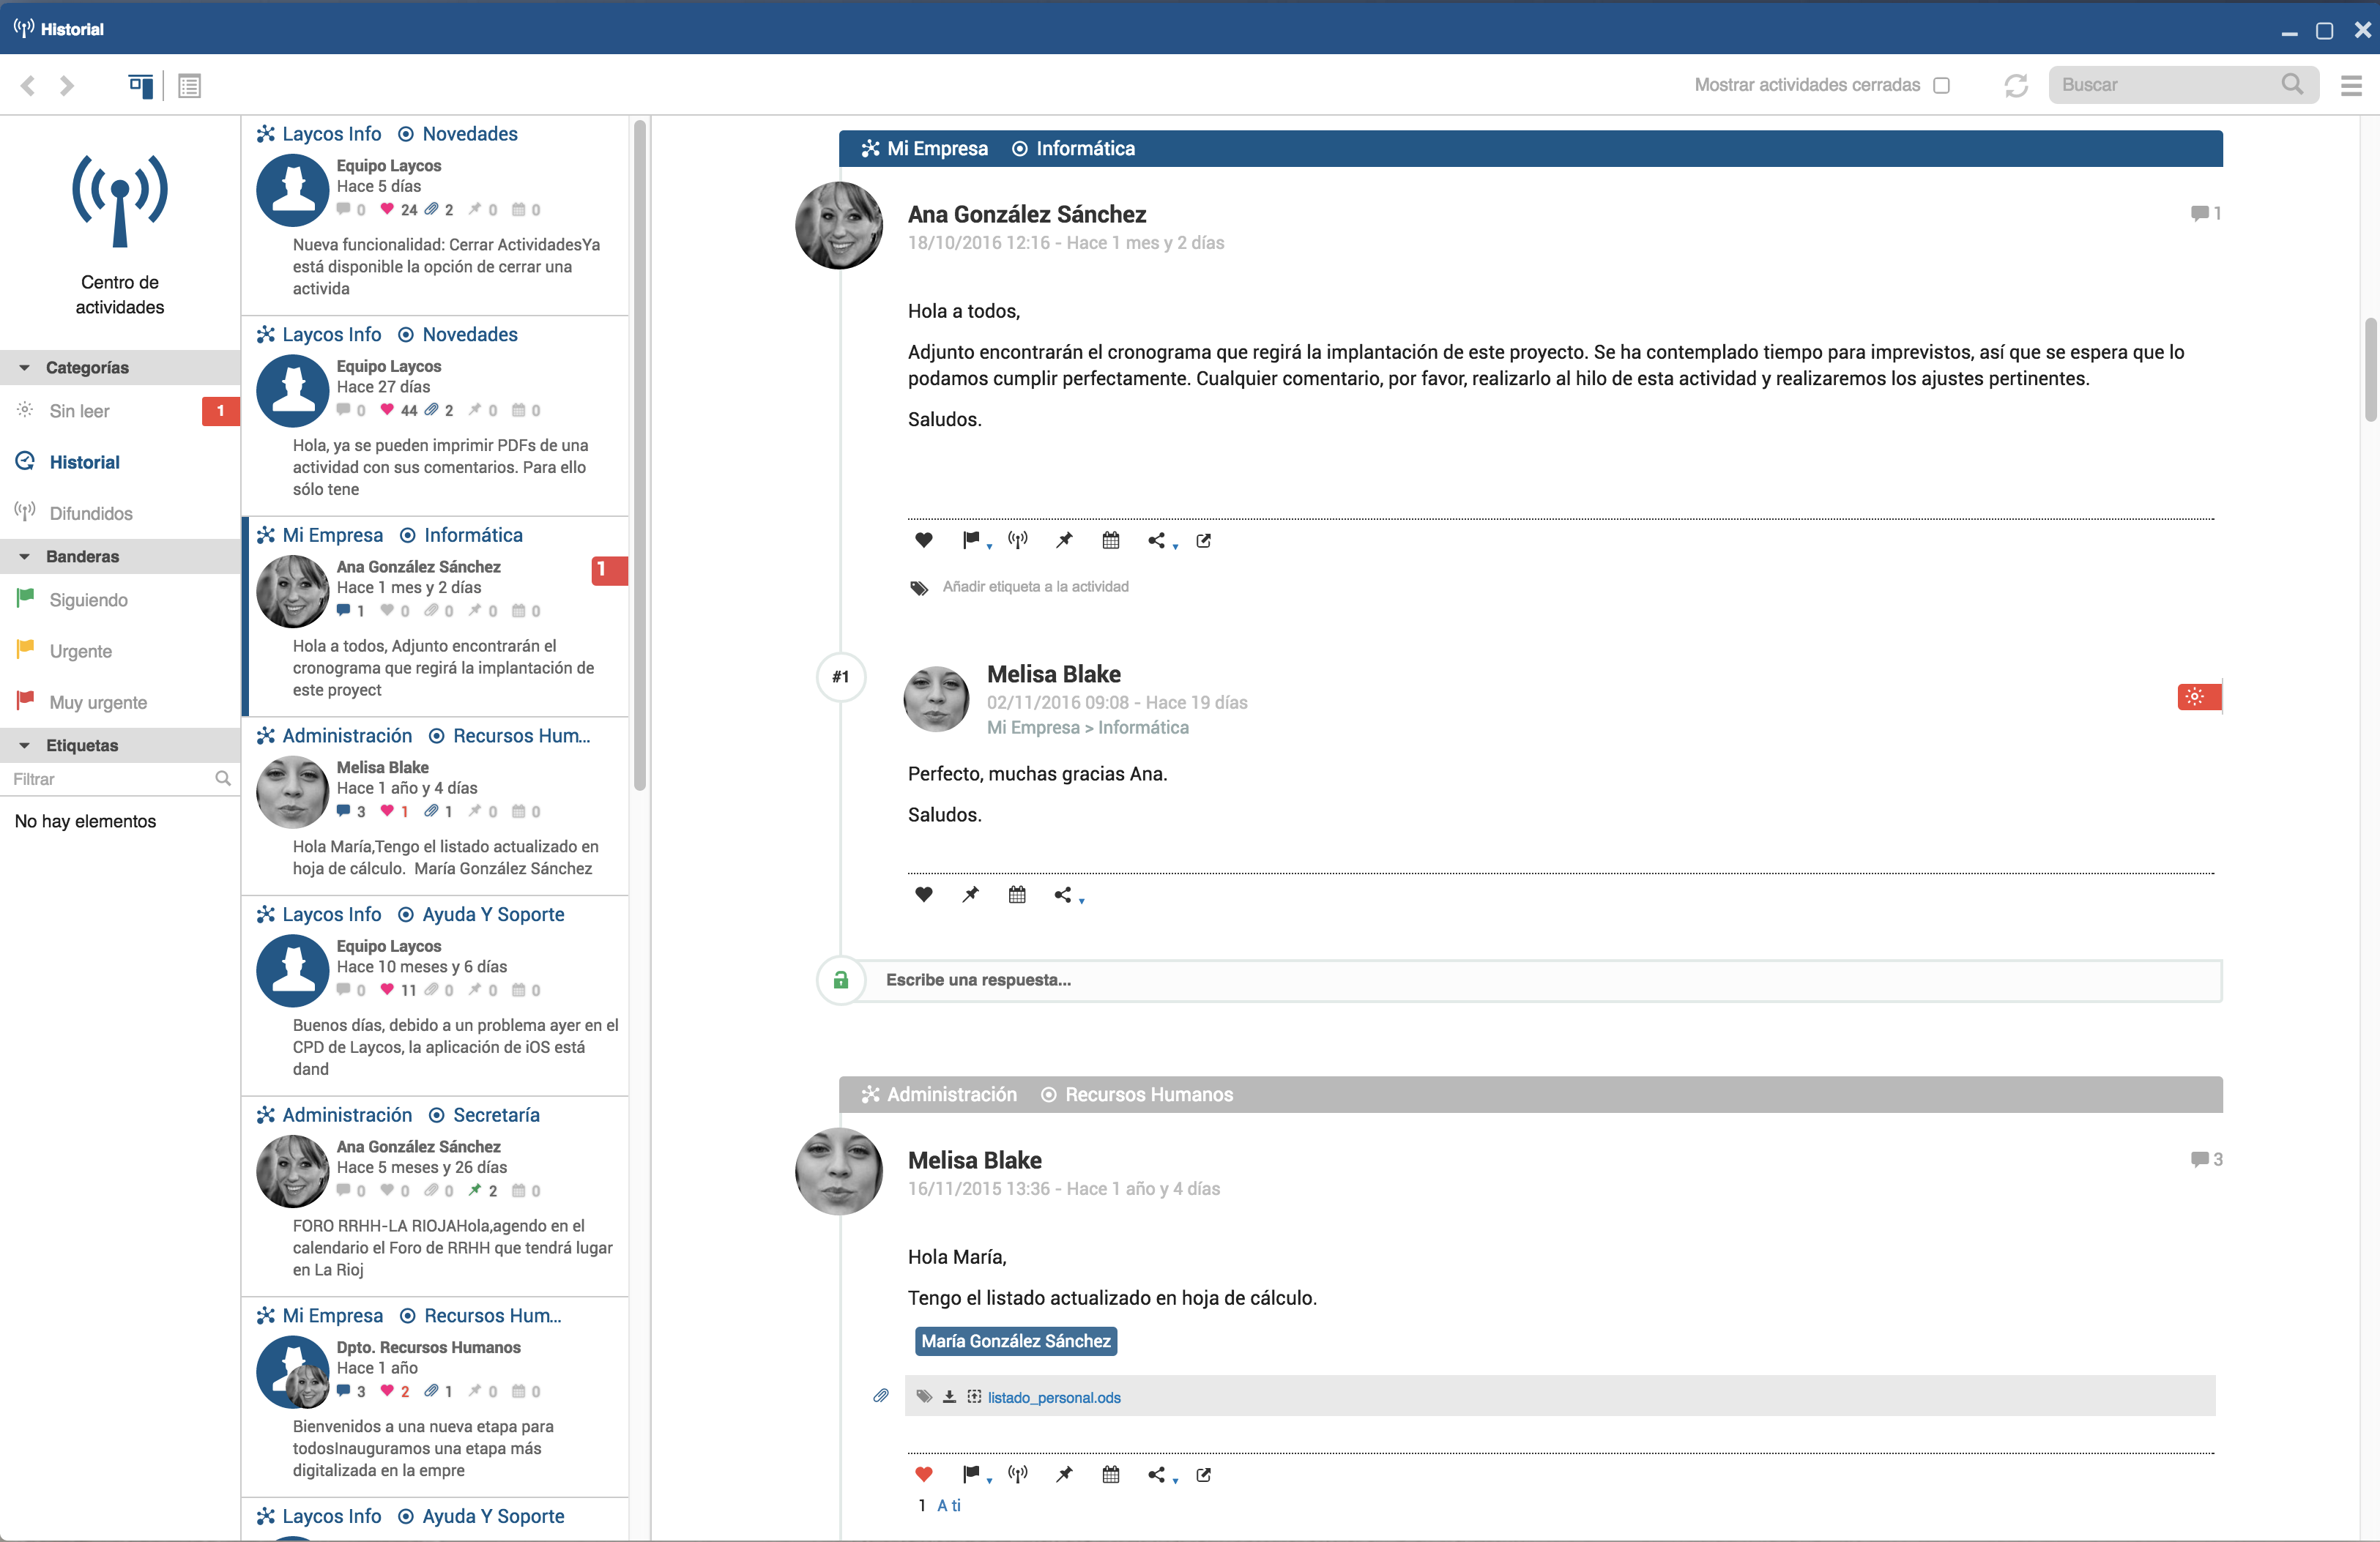Click the activity list scrollbar
Viewport: 2380px width, 1542px height.
point(639,455)
